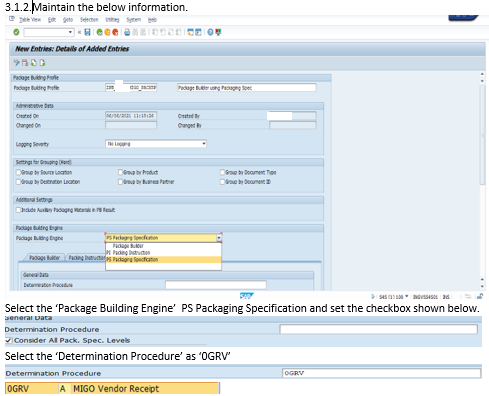
Task: Open the Edit menu
Action: click(x=52, y=20)
